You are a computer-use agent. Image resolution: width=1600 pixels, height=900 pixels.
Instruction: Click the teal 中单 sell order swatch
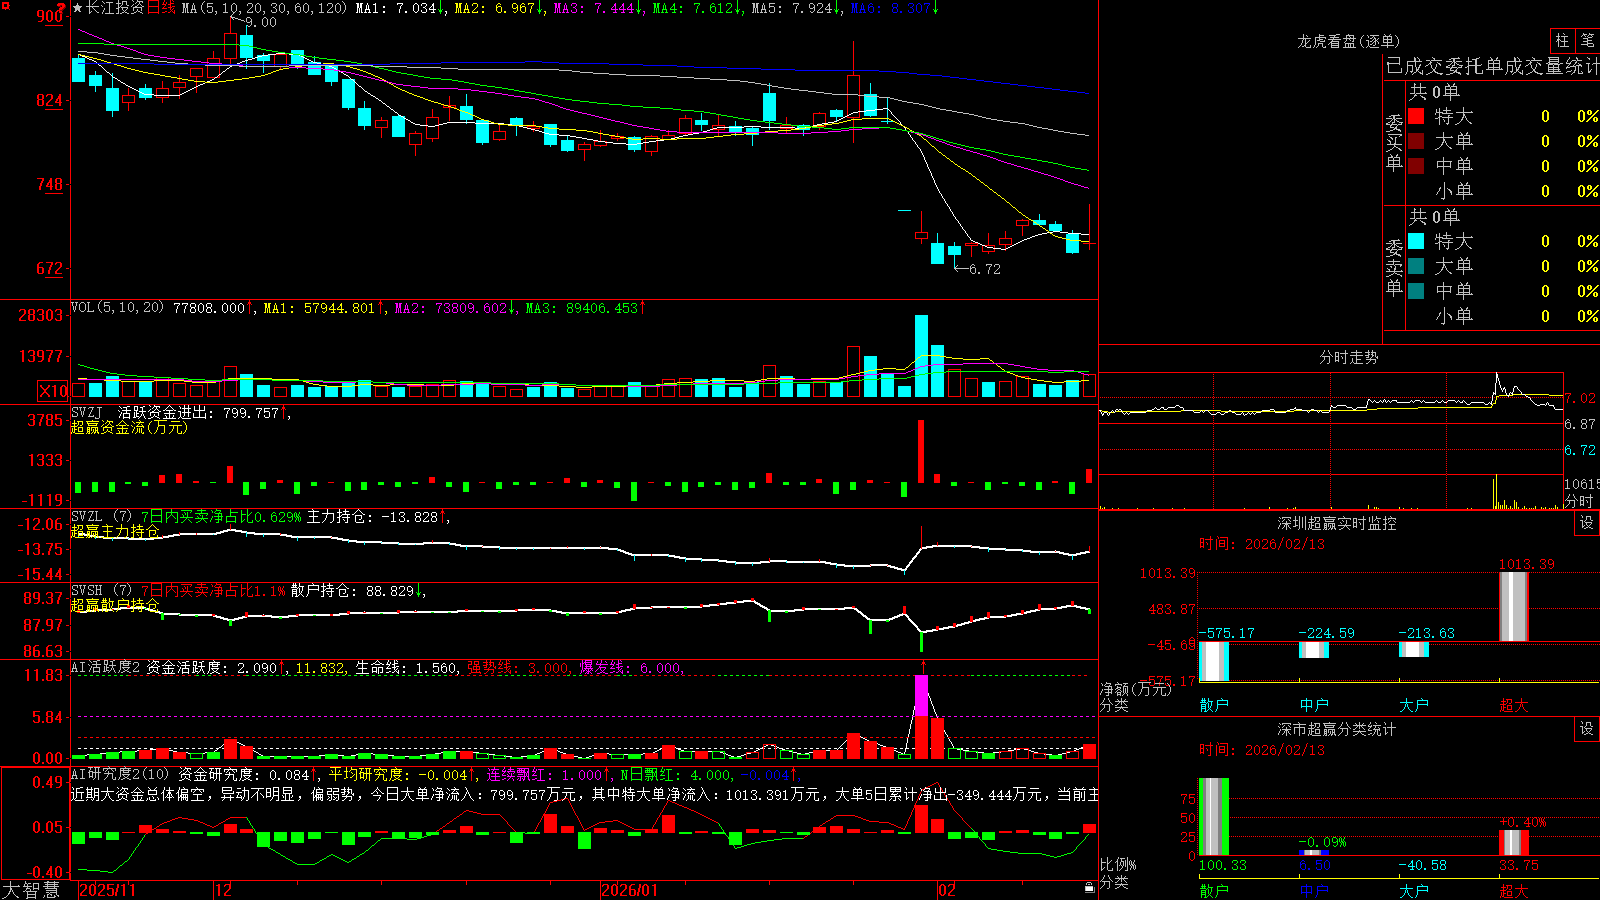coord(1416,291)
